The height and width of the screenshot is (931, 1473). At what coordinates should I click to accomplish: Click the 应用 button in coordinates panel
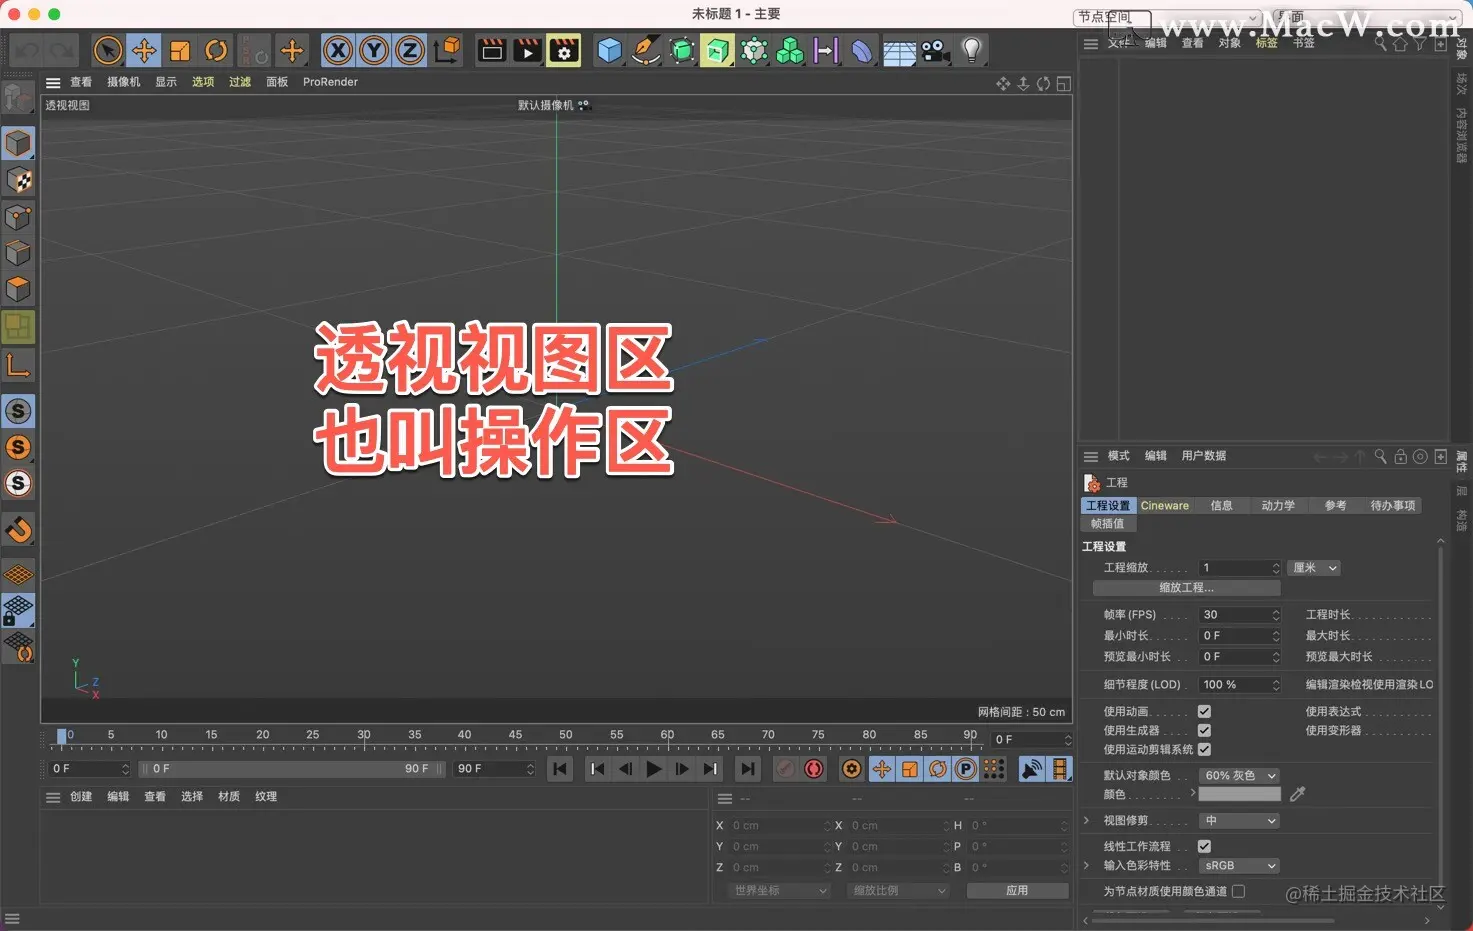click(x=1017, y=891)
